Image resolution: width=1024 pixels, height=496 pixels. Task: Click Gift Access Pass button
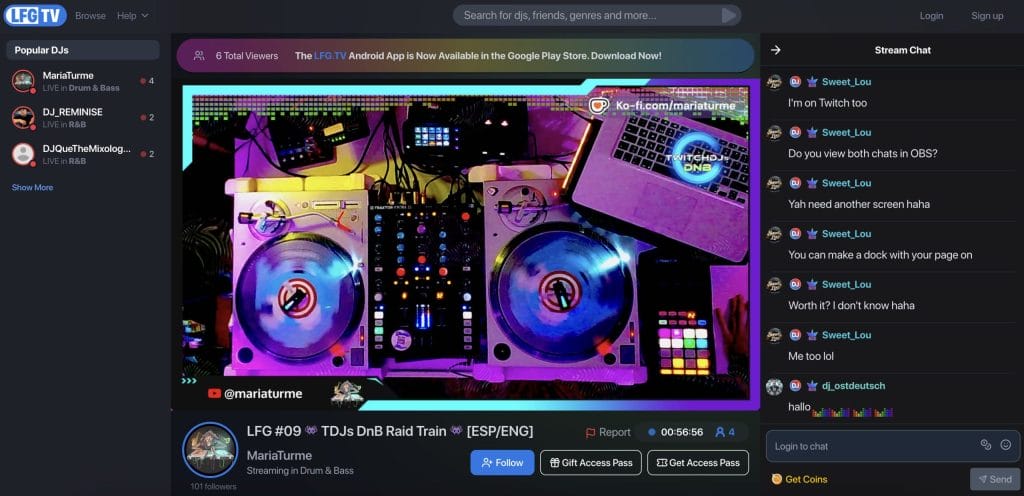coord(590,463)
